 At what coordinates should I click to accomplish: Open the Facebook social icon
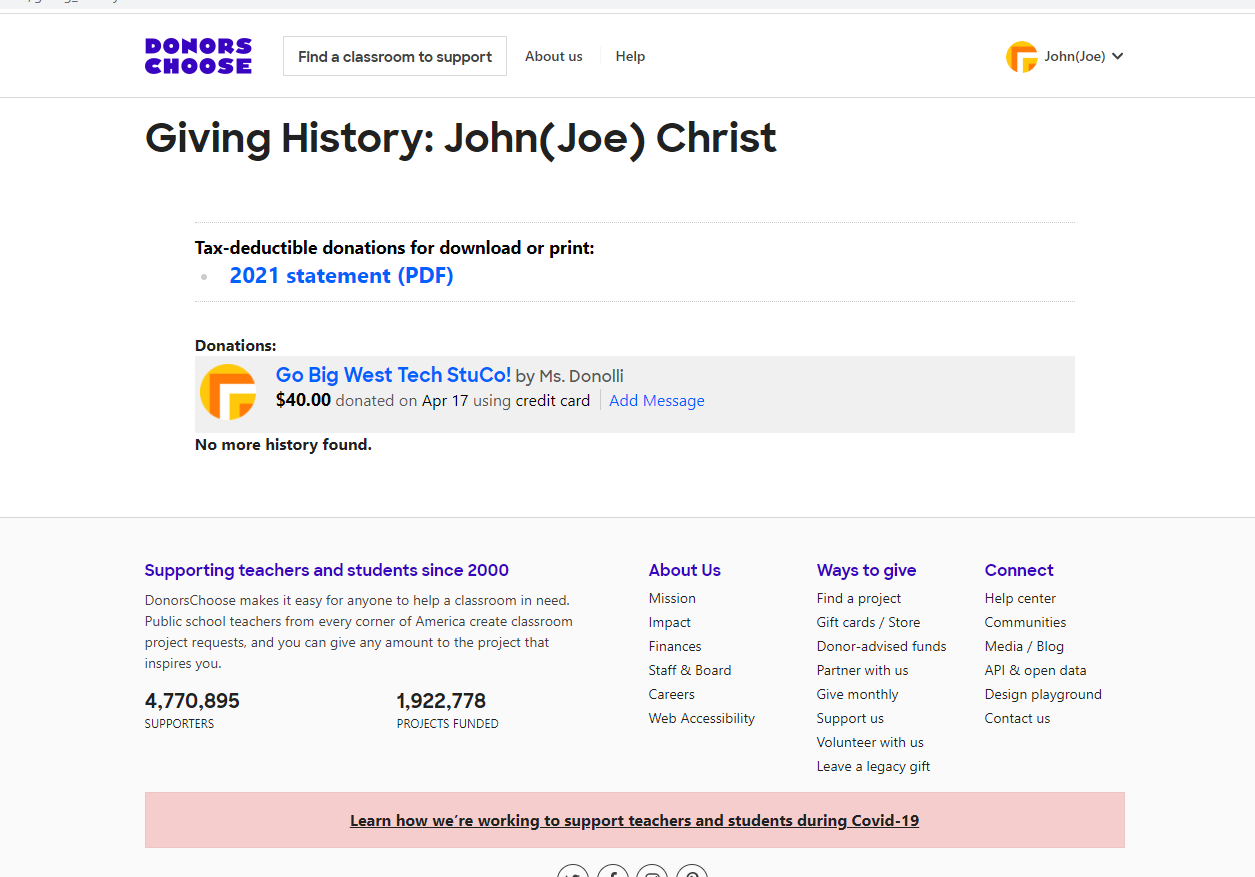(613, 871)
